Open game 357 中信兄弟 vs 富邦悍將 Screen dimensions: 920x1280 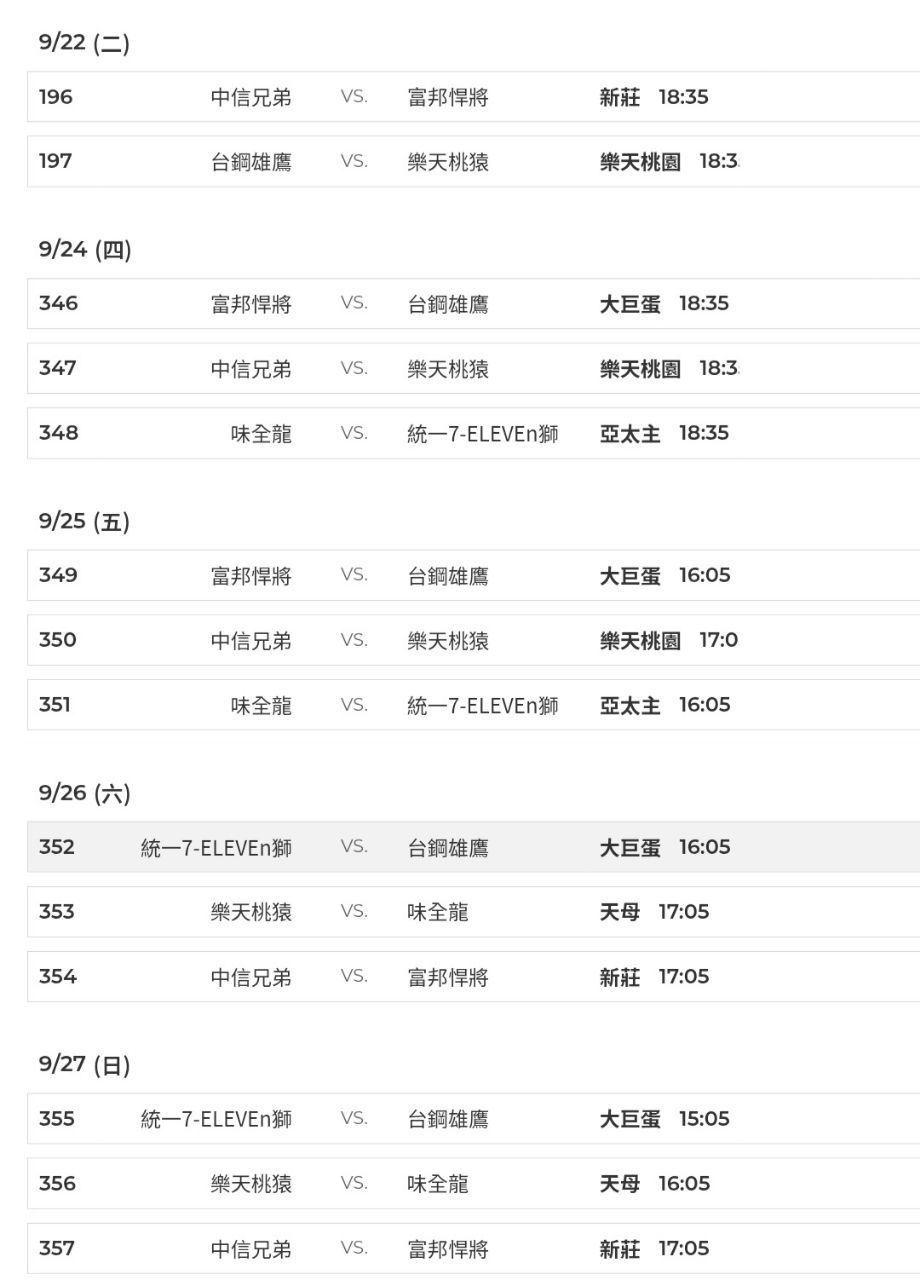(x=474, y=1248)
